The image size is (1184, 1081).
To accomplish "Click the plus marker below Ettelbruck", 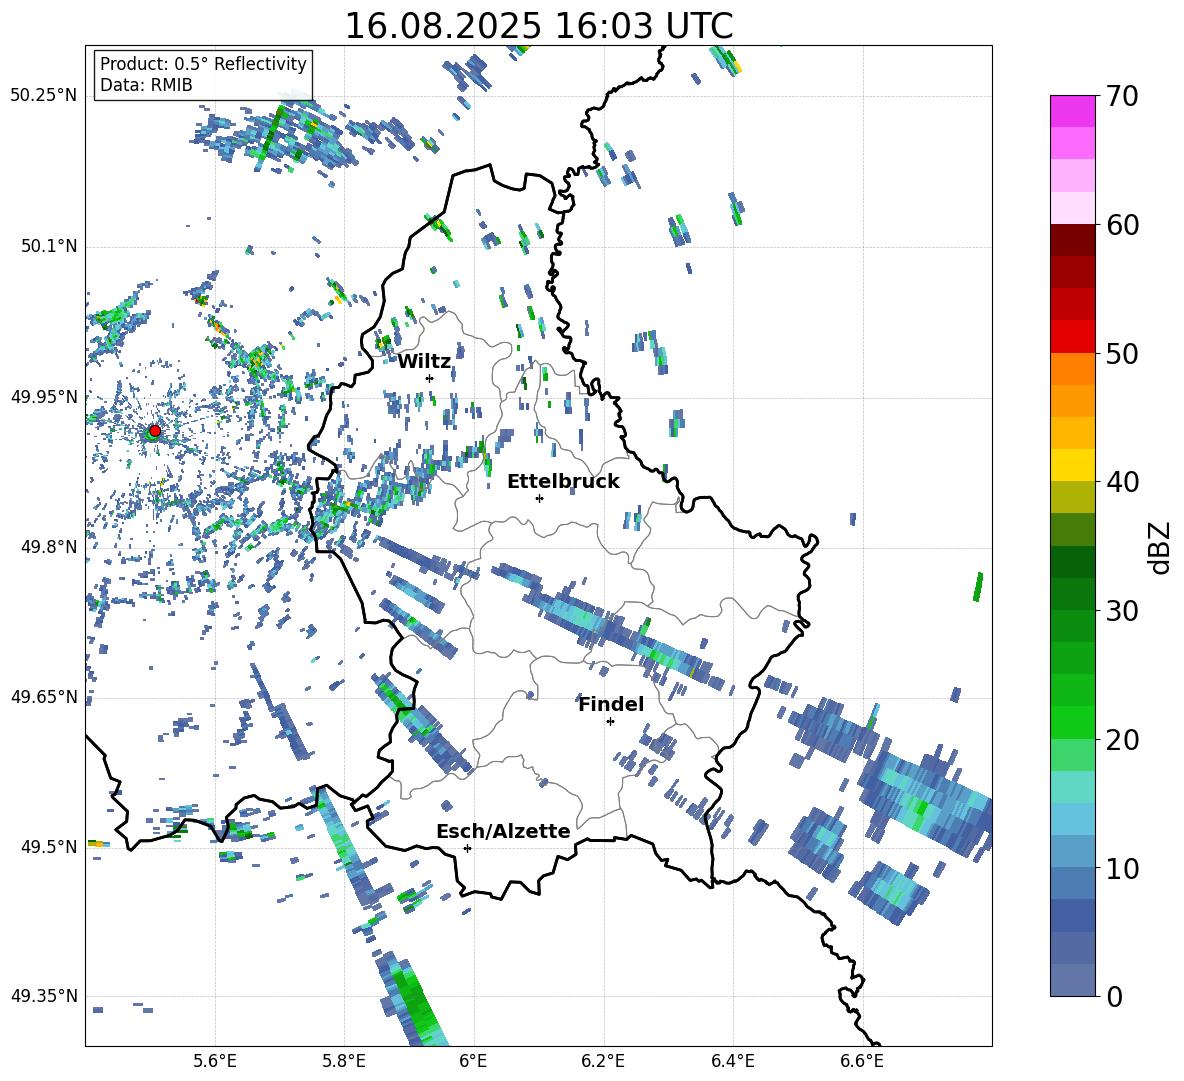I will pyautogui.click(x=539, y=498).
